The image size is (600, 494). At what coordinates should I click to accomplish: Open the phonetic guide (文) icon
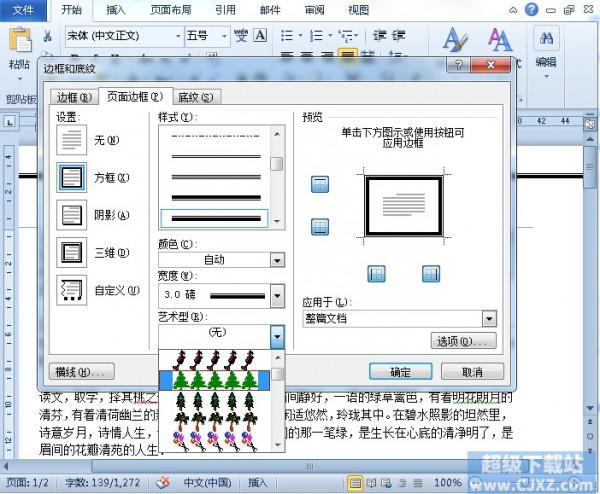241,36
